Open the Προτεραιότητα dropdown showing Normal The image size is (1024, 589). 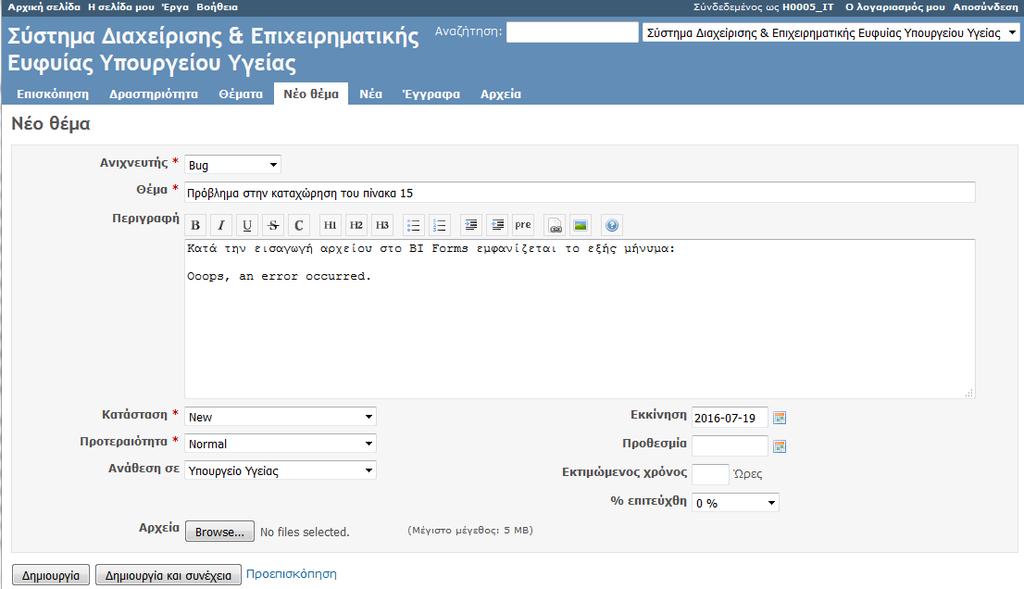280,443
